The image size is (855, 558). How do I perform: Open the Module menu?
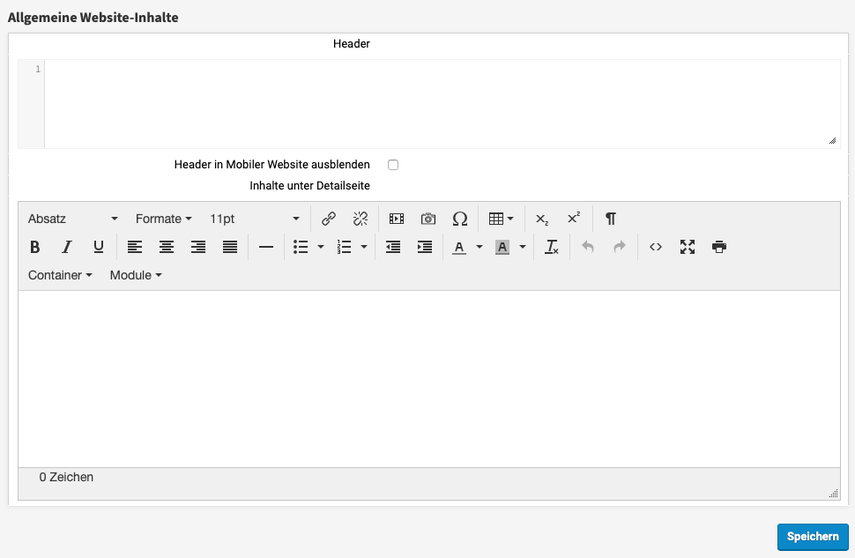click(135, 275)
